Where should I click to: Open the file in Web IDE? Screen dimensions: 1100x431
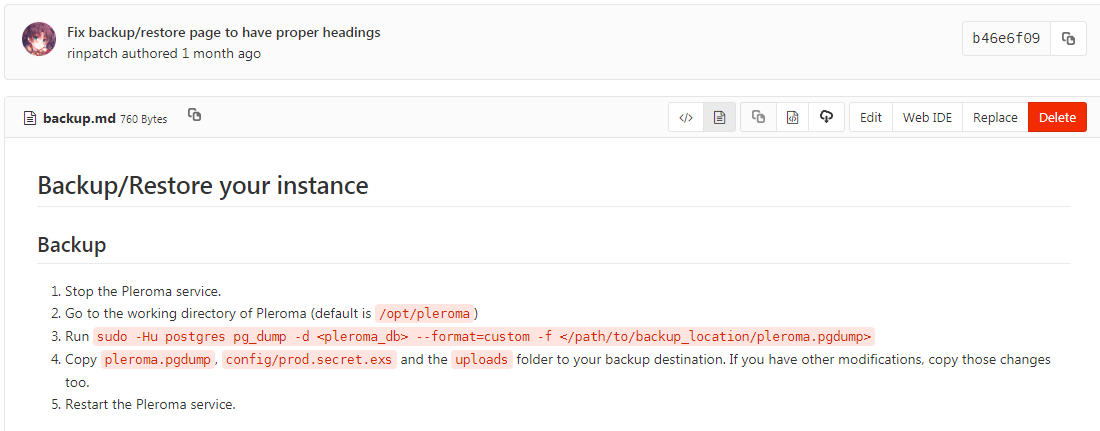[927, 117]
